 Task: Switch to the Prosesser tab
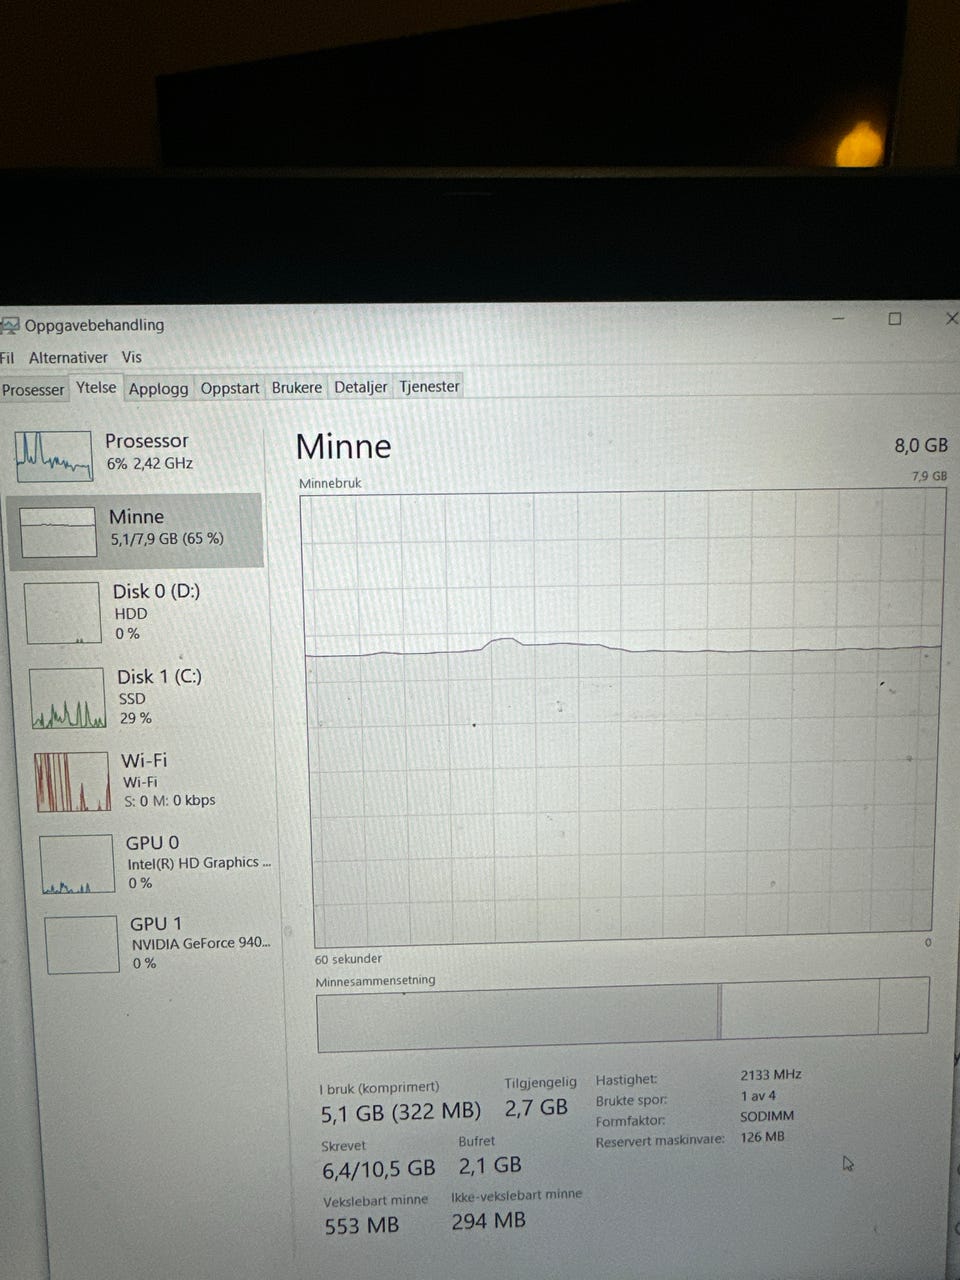pyautogui.click(x=33, y=390)
